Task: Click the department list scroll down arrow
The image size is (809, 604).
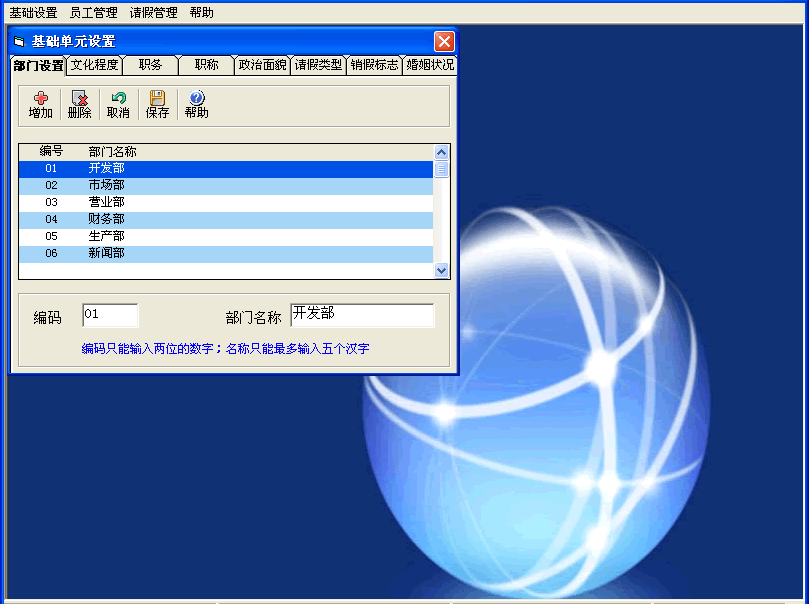Action: tap(441, 270)
